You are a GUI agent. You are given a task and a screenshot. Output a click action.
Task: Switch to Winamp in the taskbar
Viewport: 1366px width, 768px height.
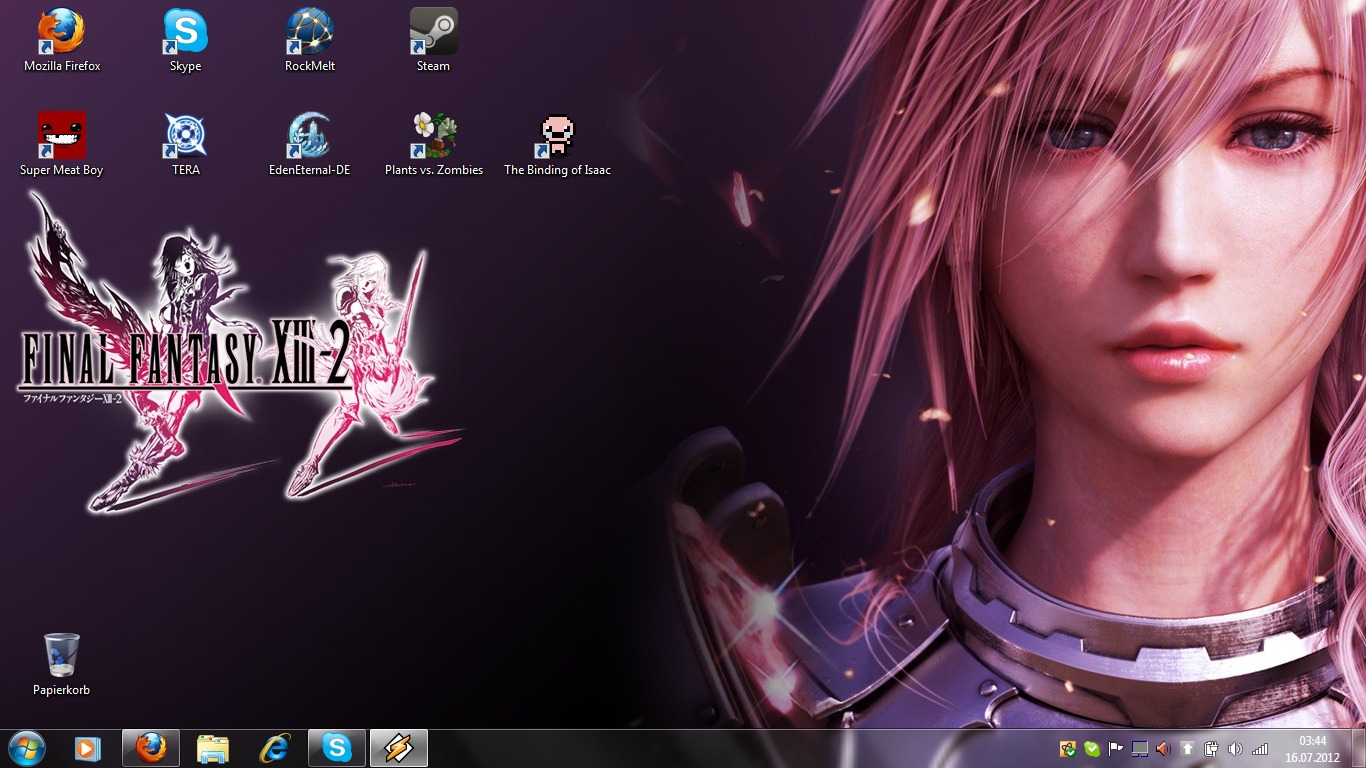coord(399,748)
